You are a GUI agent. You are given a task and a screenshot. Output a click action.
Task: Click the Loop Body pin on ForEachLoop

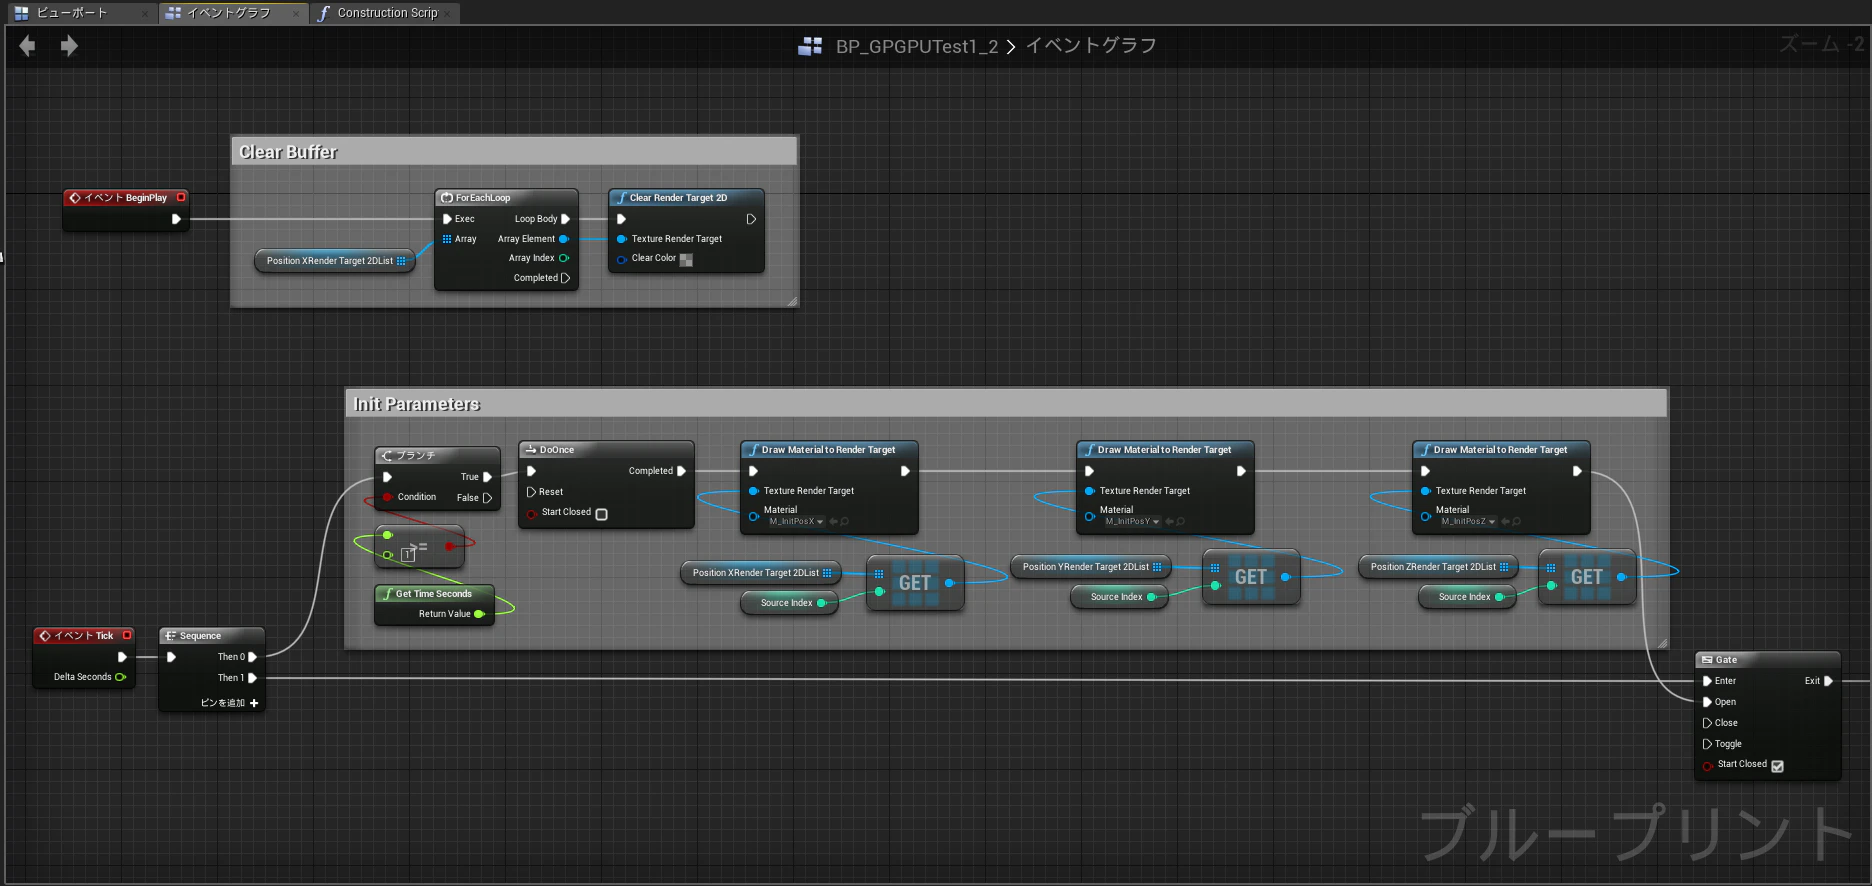click(x=565, y=219)
